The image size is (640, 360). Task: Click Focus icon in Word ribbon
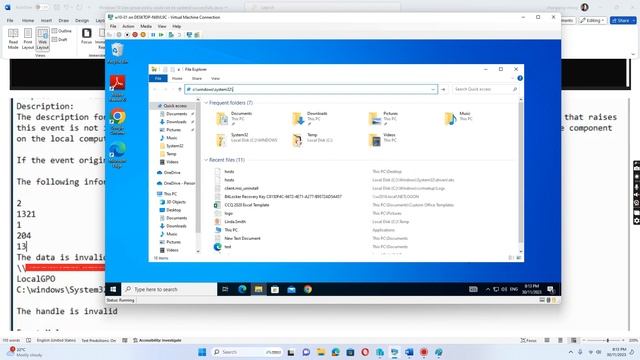(87, 36)
